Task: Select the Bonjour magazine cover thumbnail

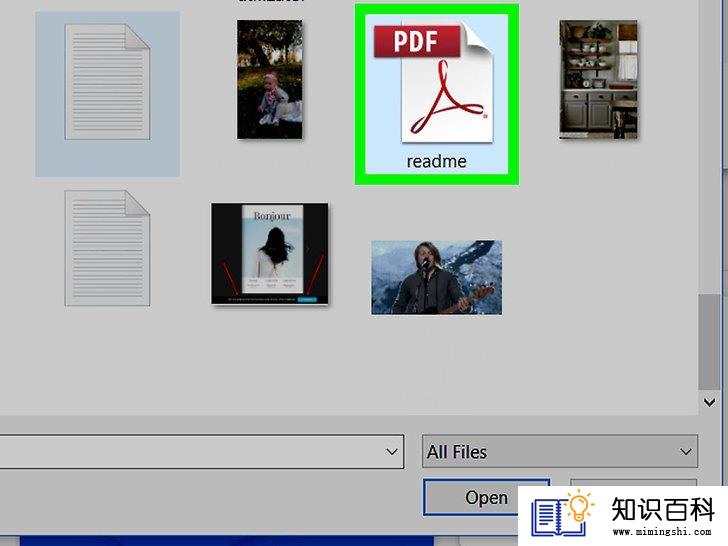Action: [x=270, y=254]
